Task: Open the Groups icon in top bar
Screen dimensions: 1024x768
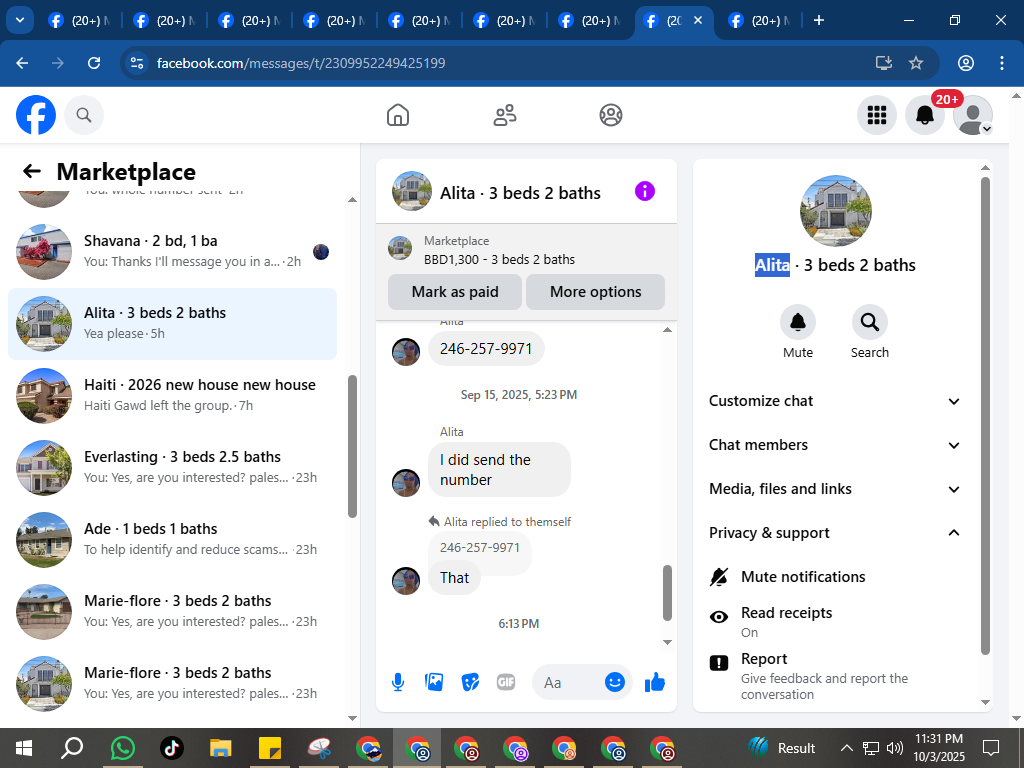Action: (x=611, y=115)
